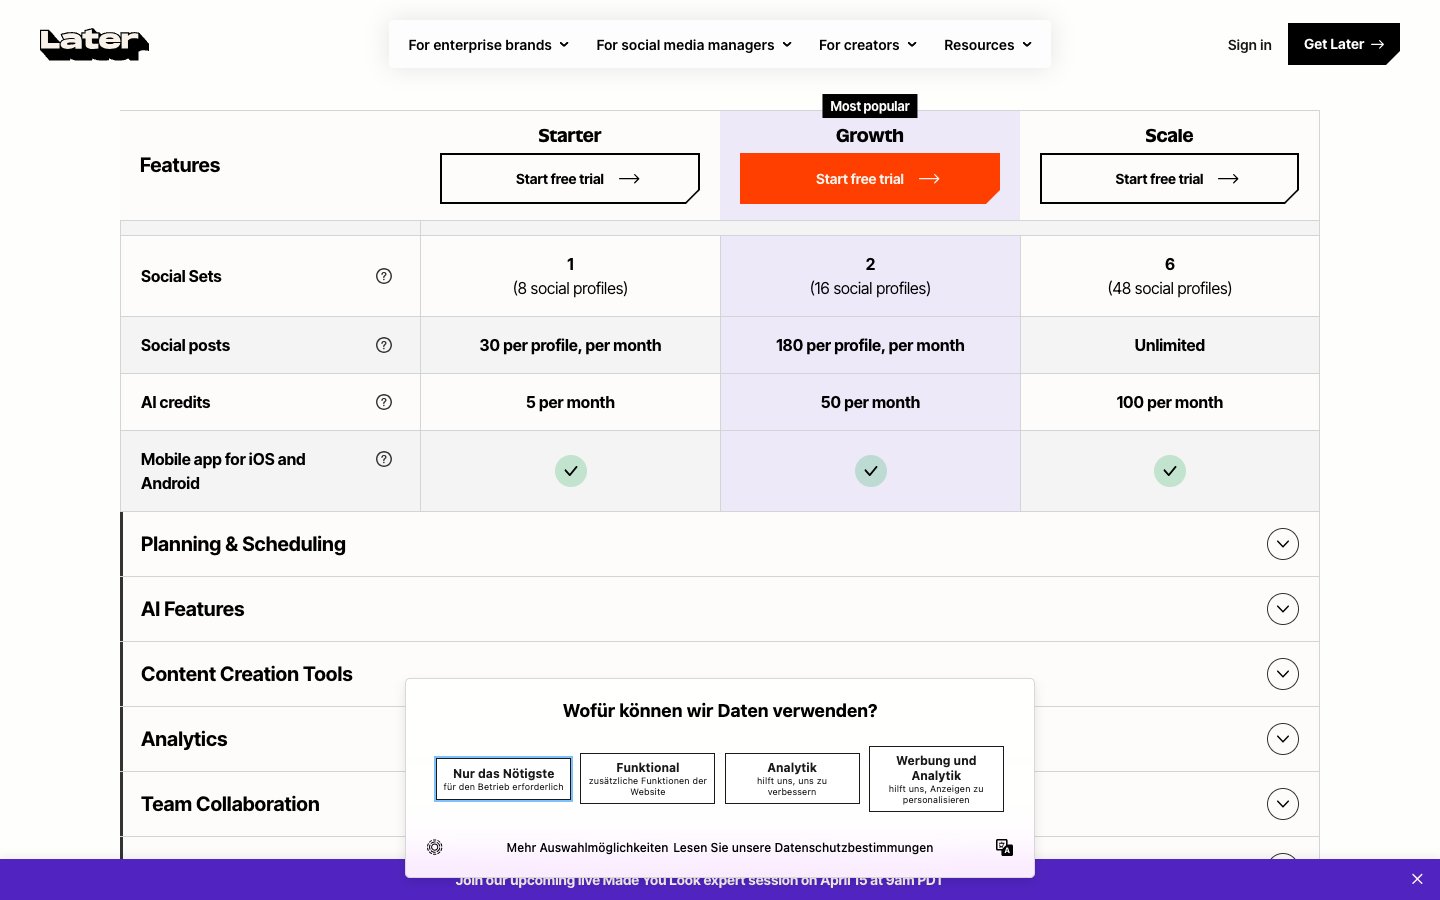
Task: Click the Get Later button
Action: [1343, 44]
